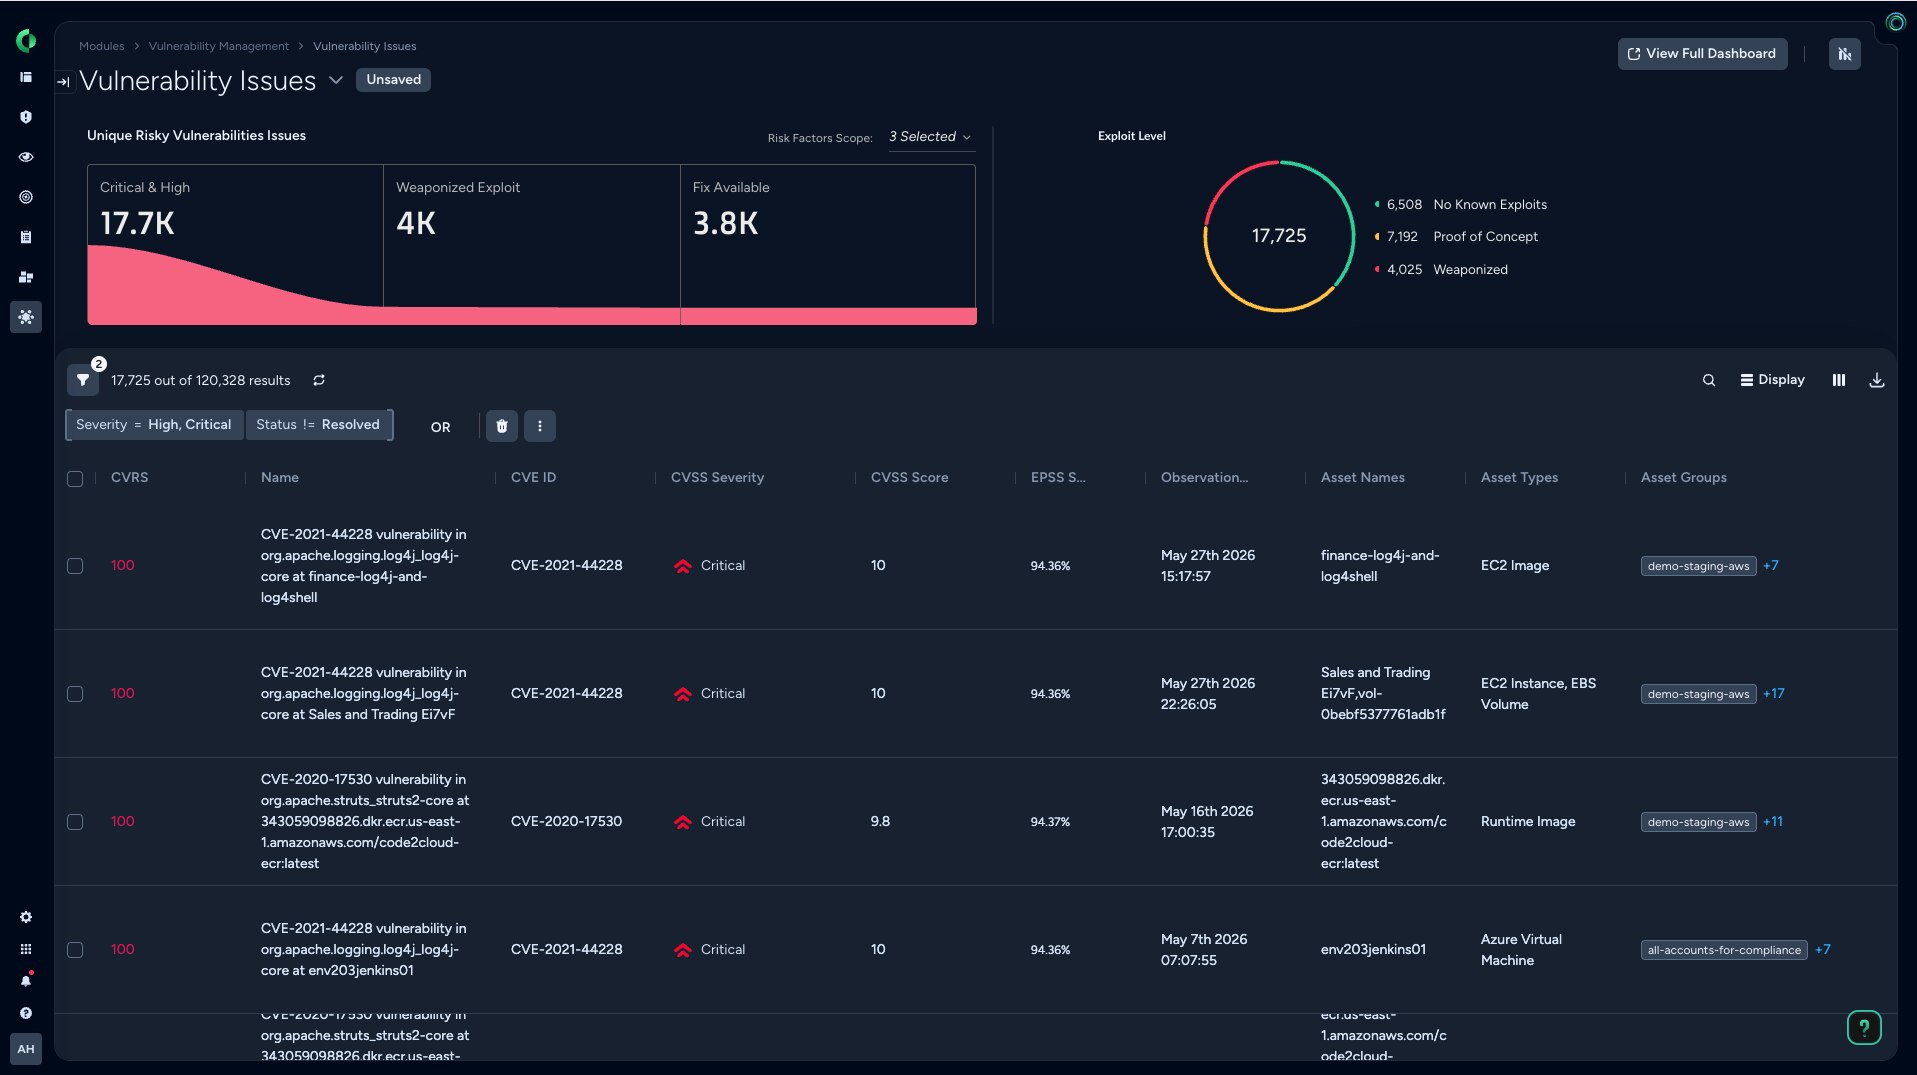
Task: Expand the Vulnerability Issues title dropdown
Action: (x=336, y=80)
